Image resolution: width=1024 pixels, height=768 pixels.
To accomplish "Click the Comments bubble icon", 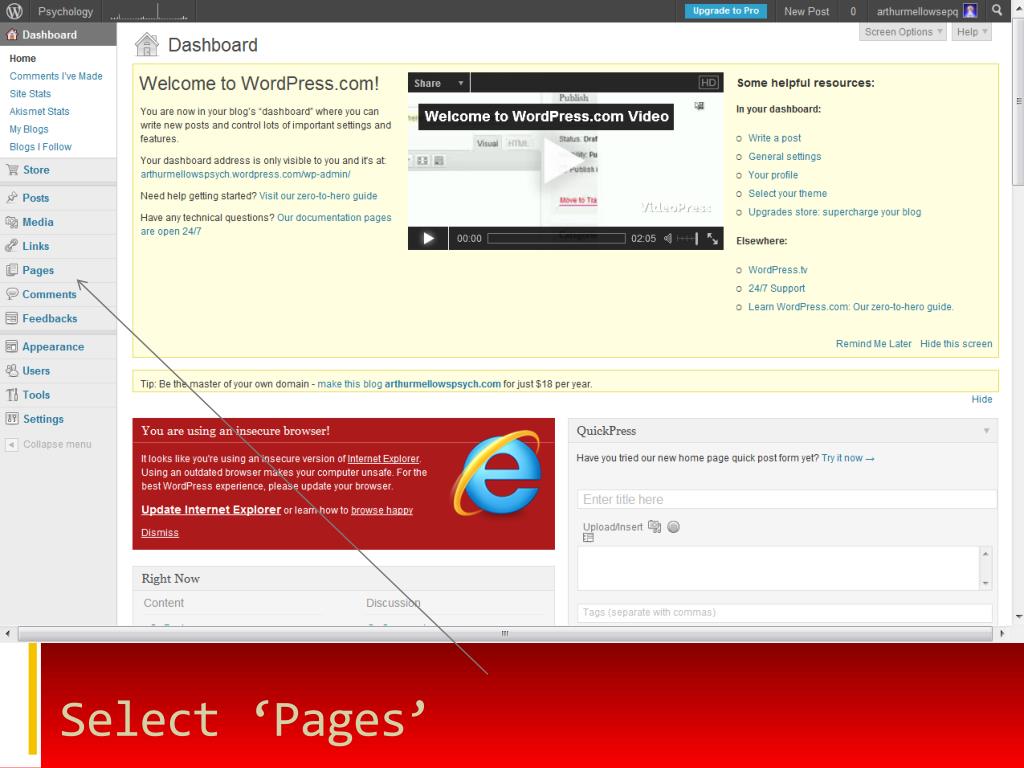I will pyautogui.click(x=12, y=295).
